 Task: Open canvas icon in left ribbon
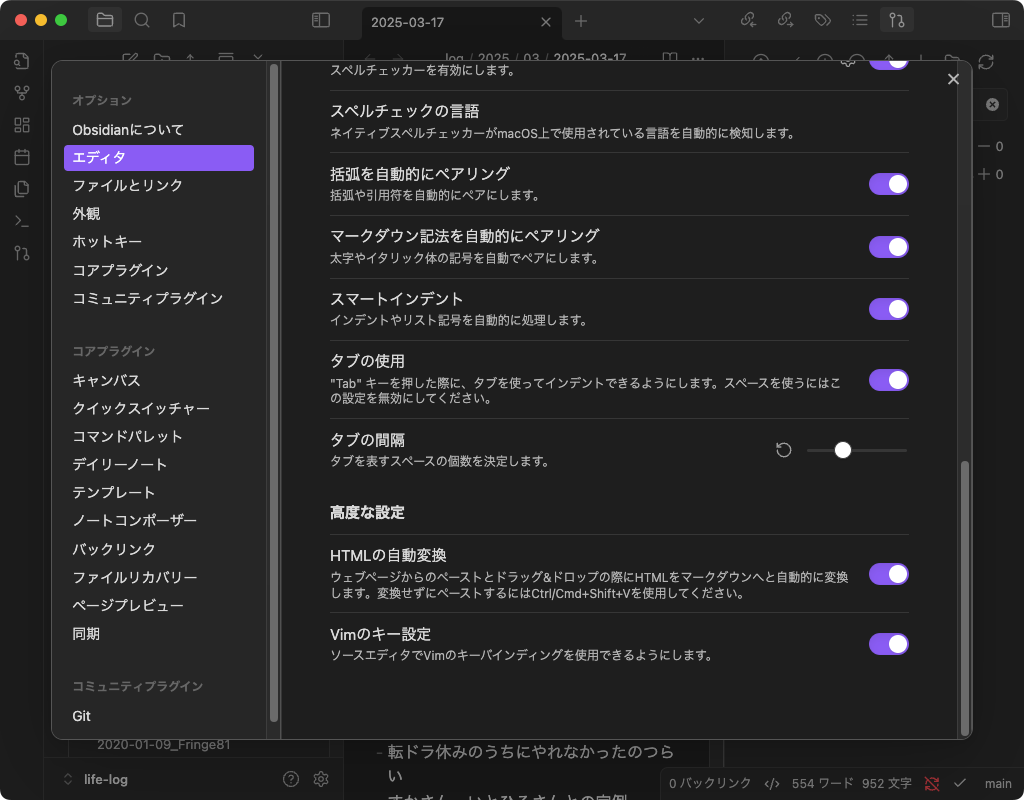coord(22,125)
